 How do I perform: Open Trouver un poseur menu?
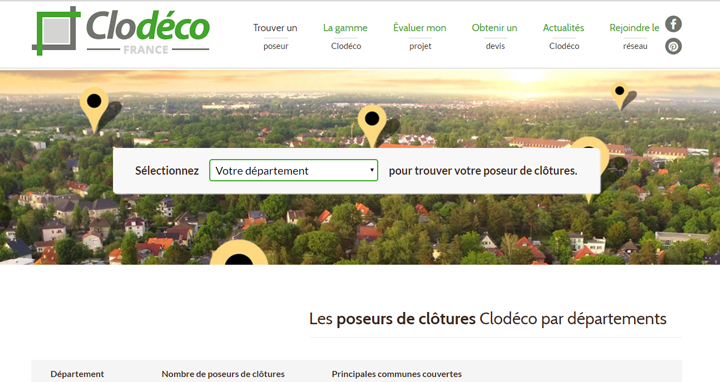coord(275,36)
